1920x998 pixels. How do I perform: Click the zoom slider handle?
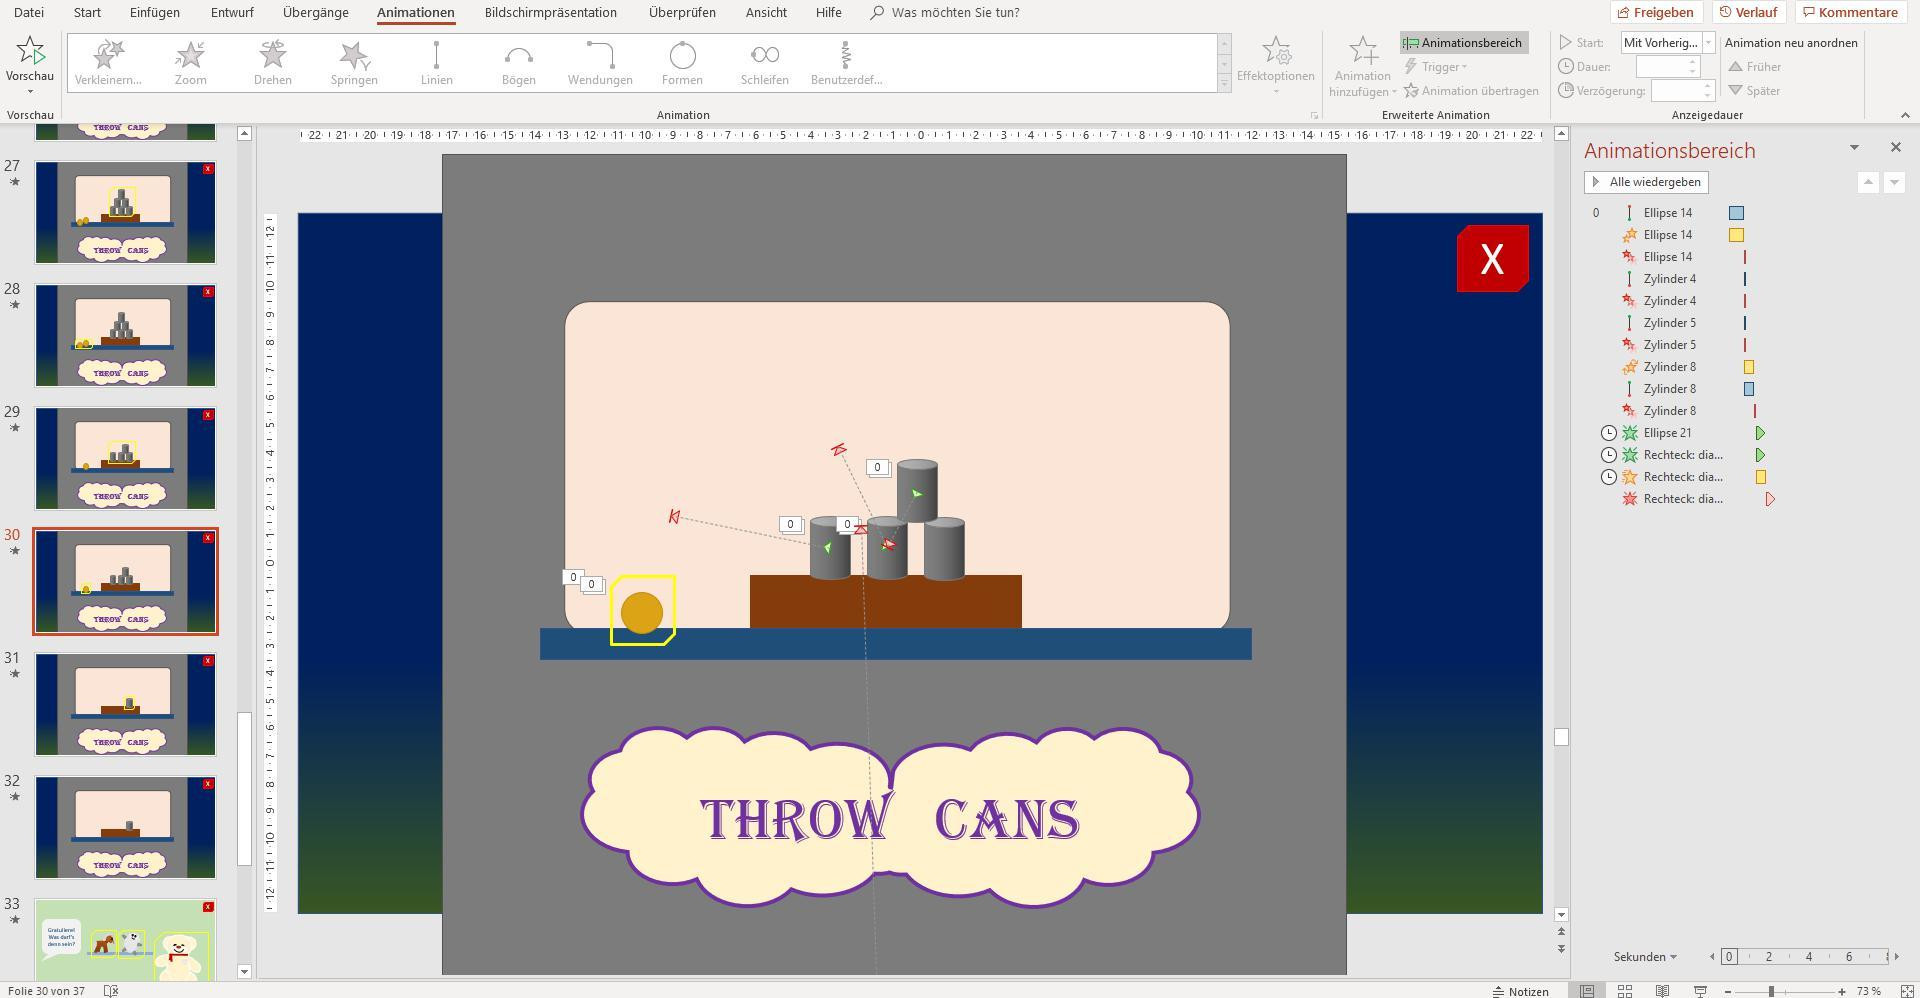tap(1771, 991)
